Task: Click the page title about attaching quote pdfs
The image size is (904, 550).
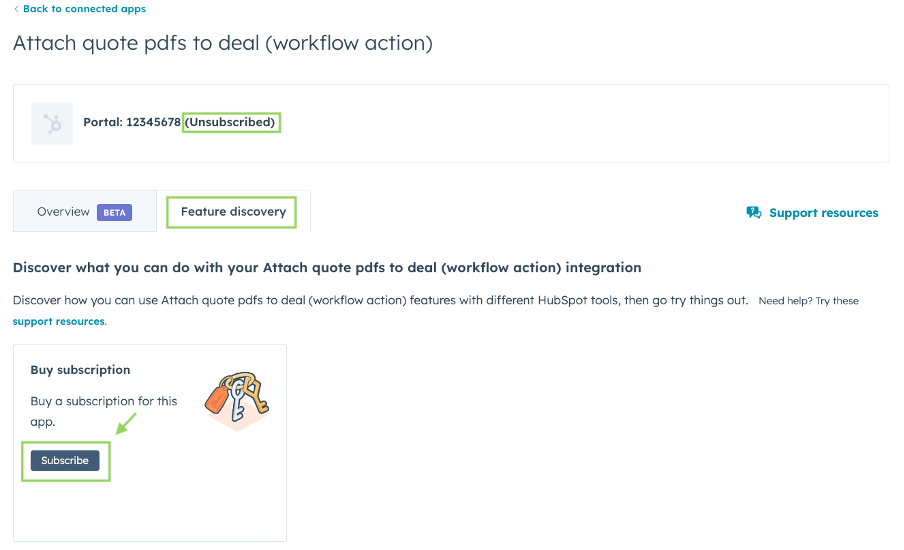Action: 223,44
